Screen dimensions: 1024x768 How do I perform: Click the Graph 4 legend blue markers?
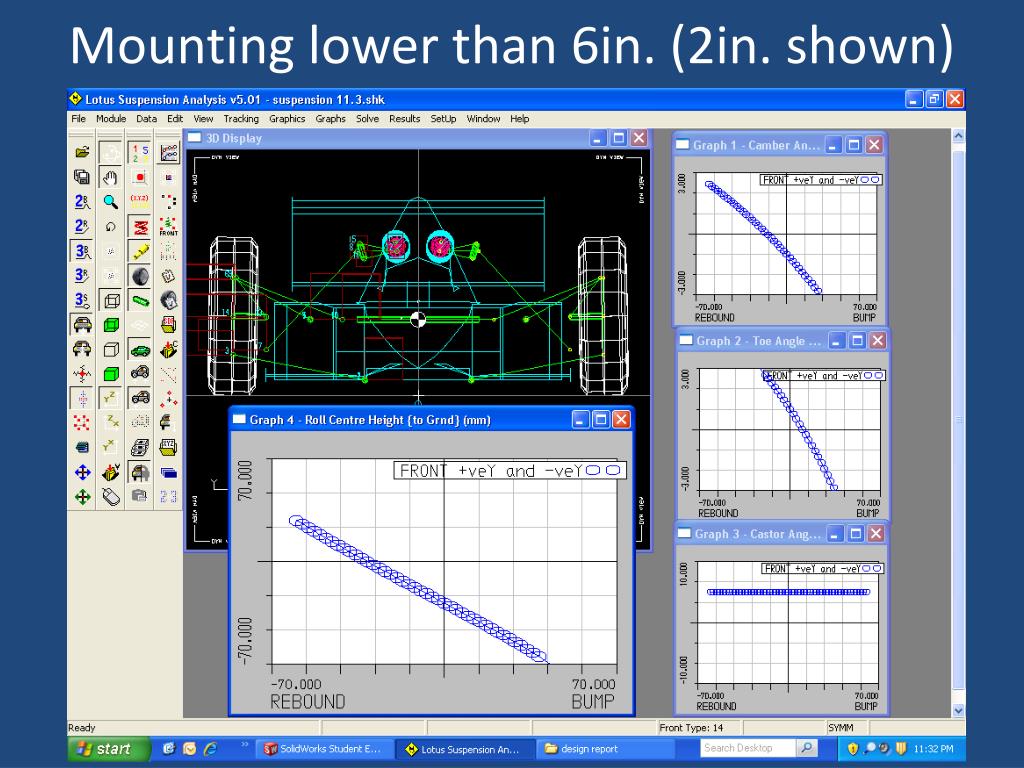(x=603, y=470)
